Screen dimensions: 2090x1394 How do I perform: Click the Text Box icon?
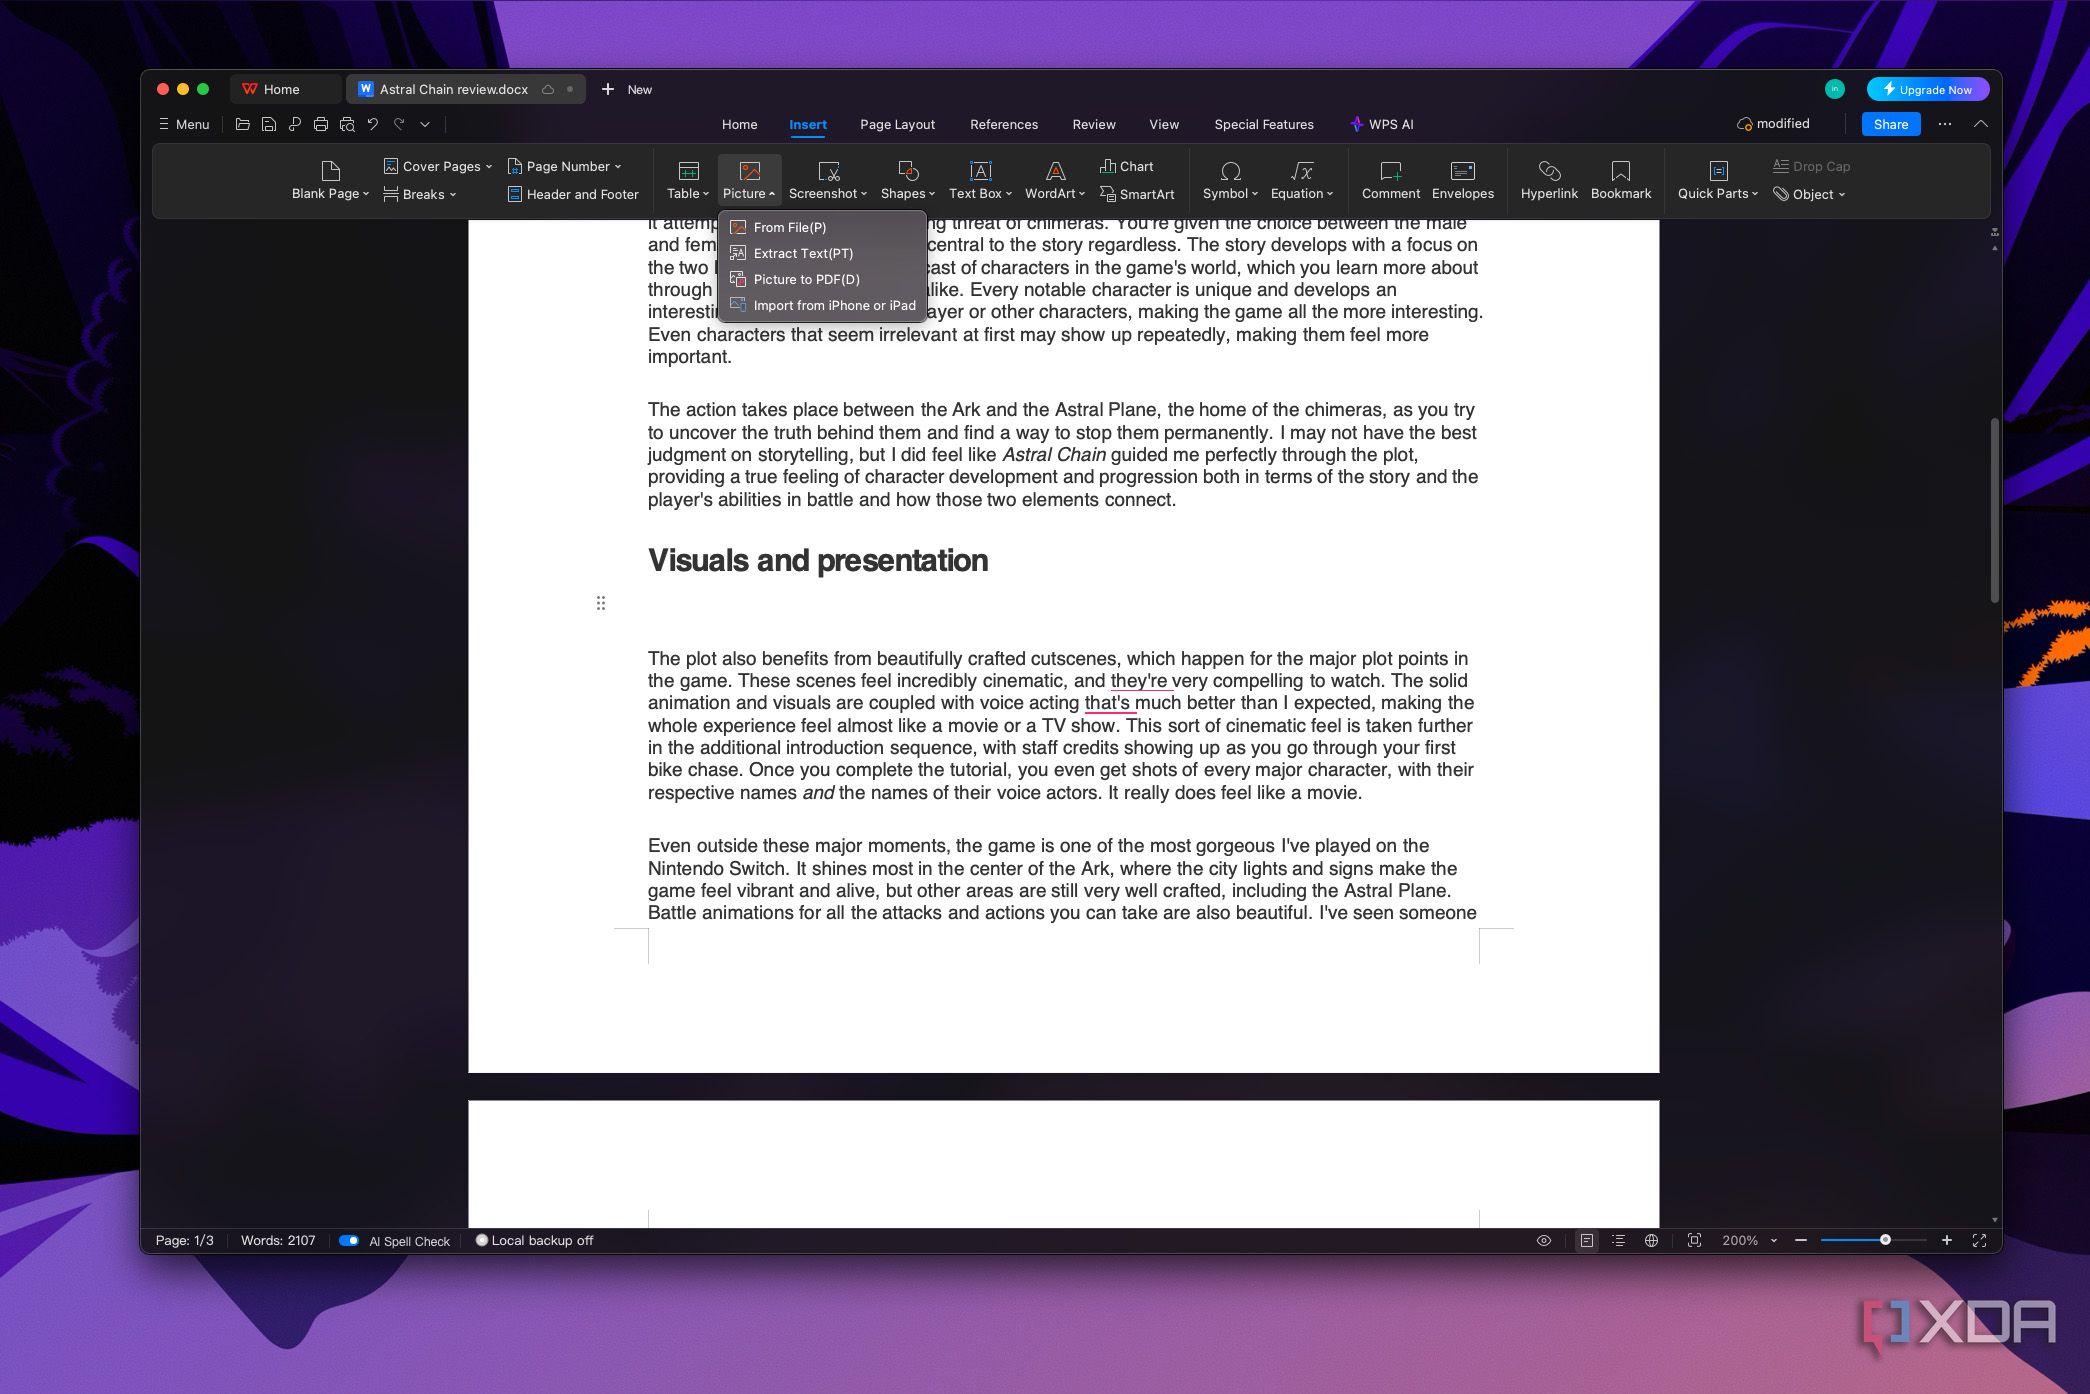point(980,171)
